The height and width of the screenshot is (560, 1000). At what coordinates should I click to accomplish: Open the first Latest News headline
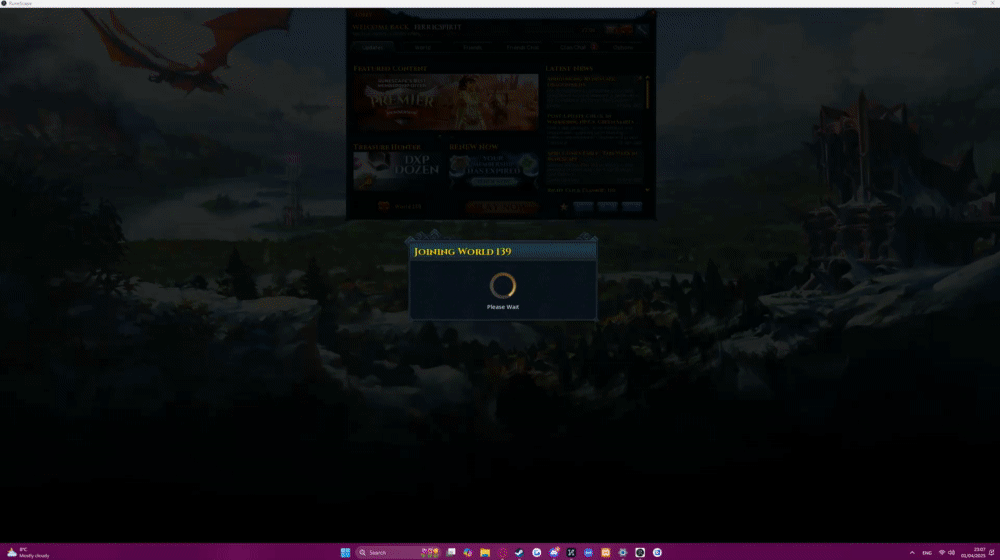coord(581,82)
